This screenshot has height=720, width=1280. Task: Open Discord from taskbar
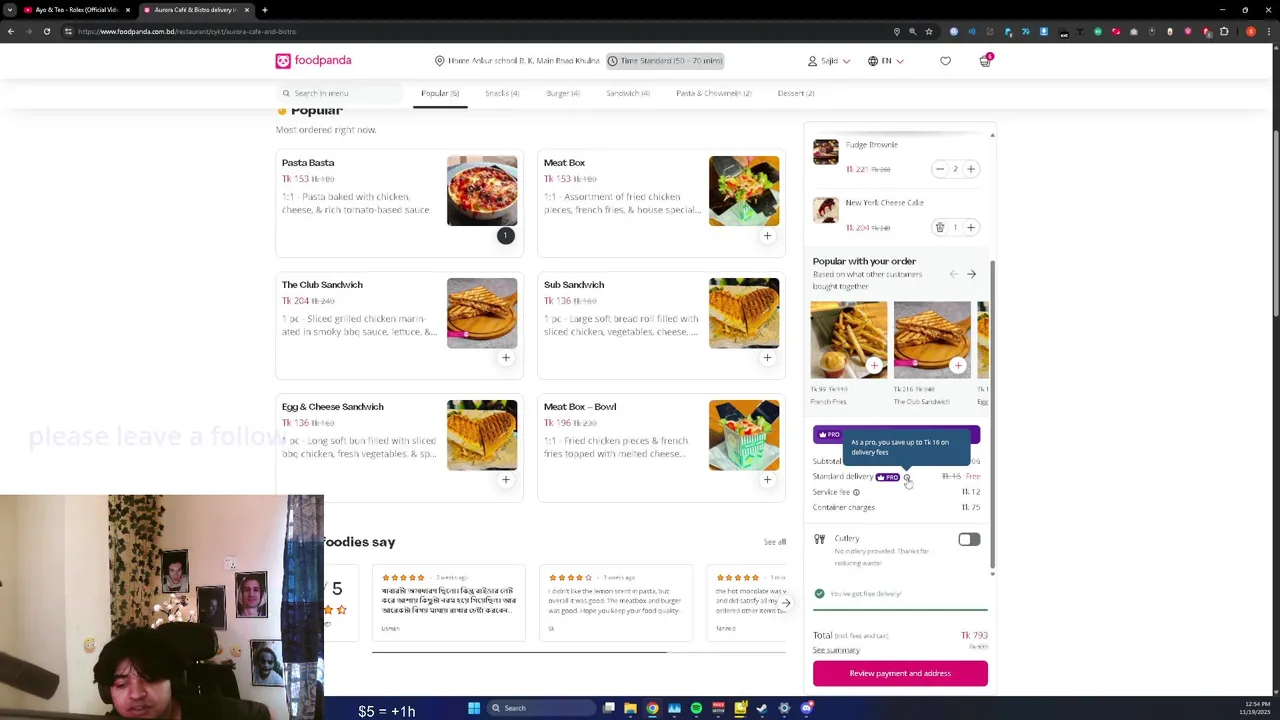point(806,708)
